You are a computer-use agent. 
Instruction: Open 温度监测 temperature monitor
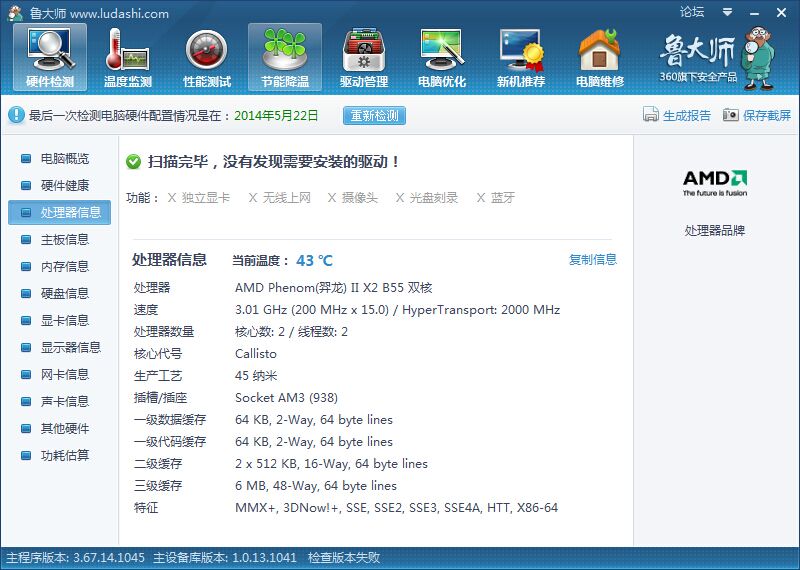pos(128,57)
